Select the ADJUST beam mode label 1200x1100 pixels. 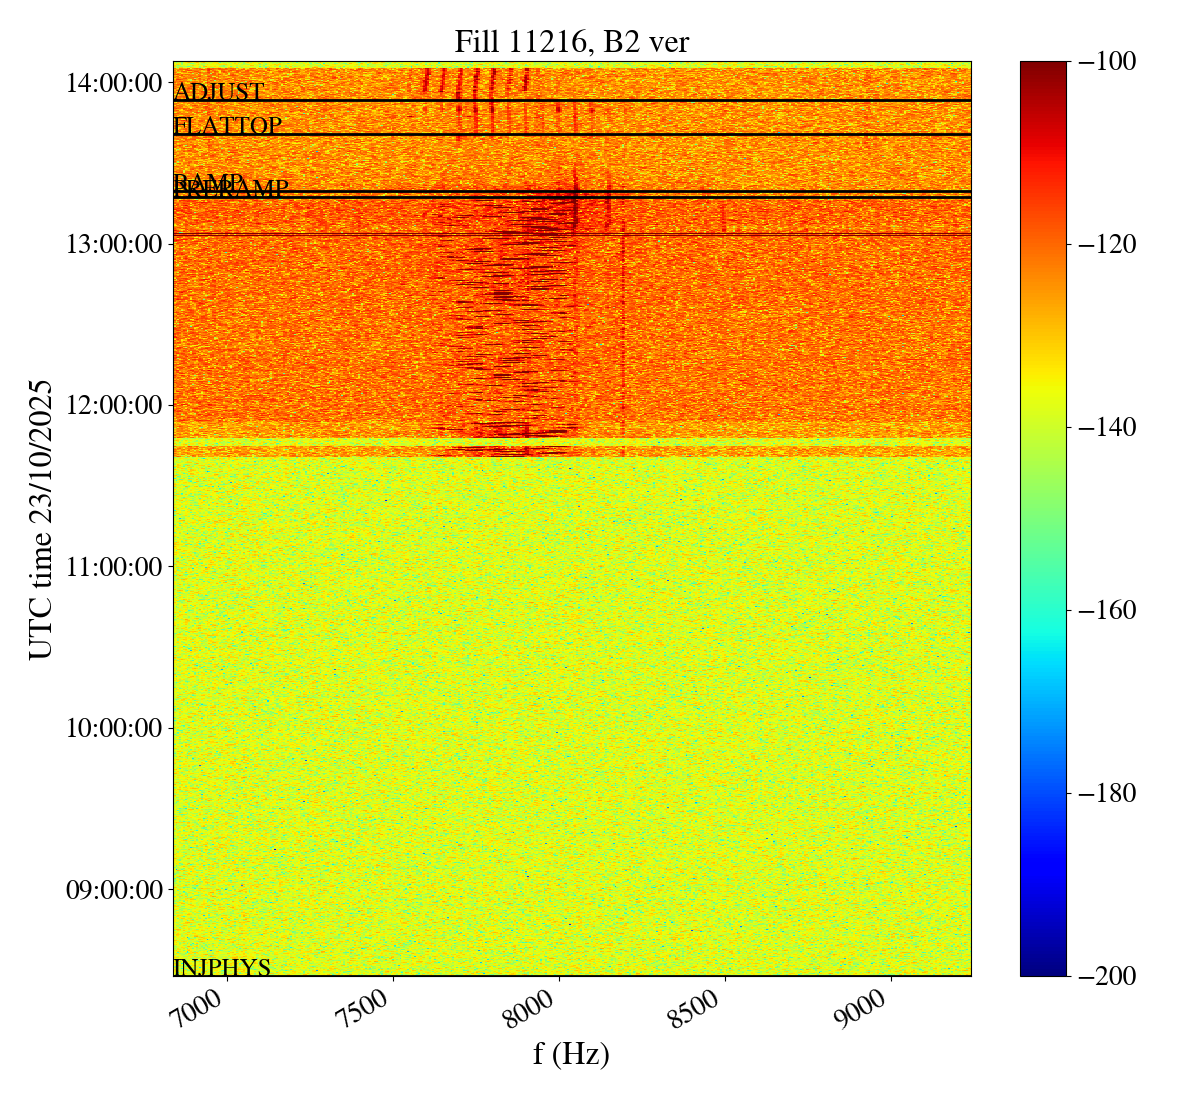click(x=218, y=93)
